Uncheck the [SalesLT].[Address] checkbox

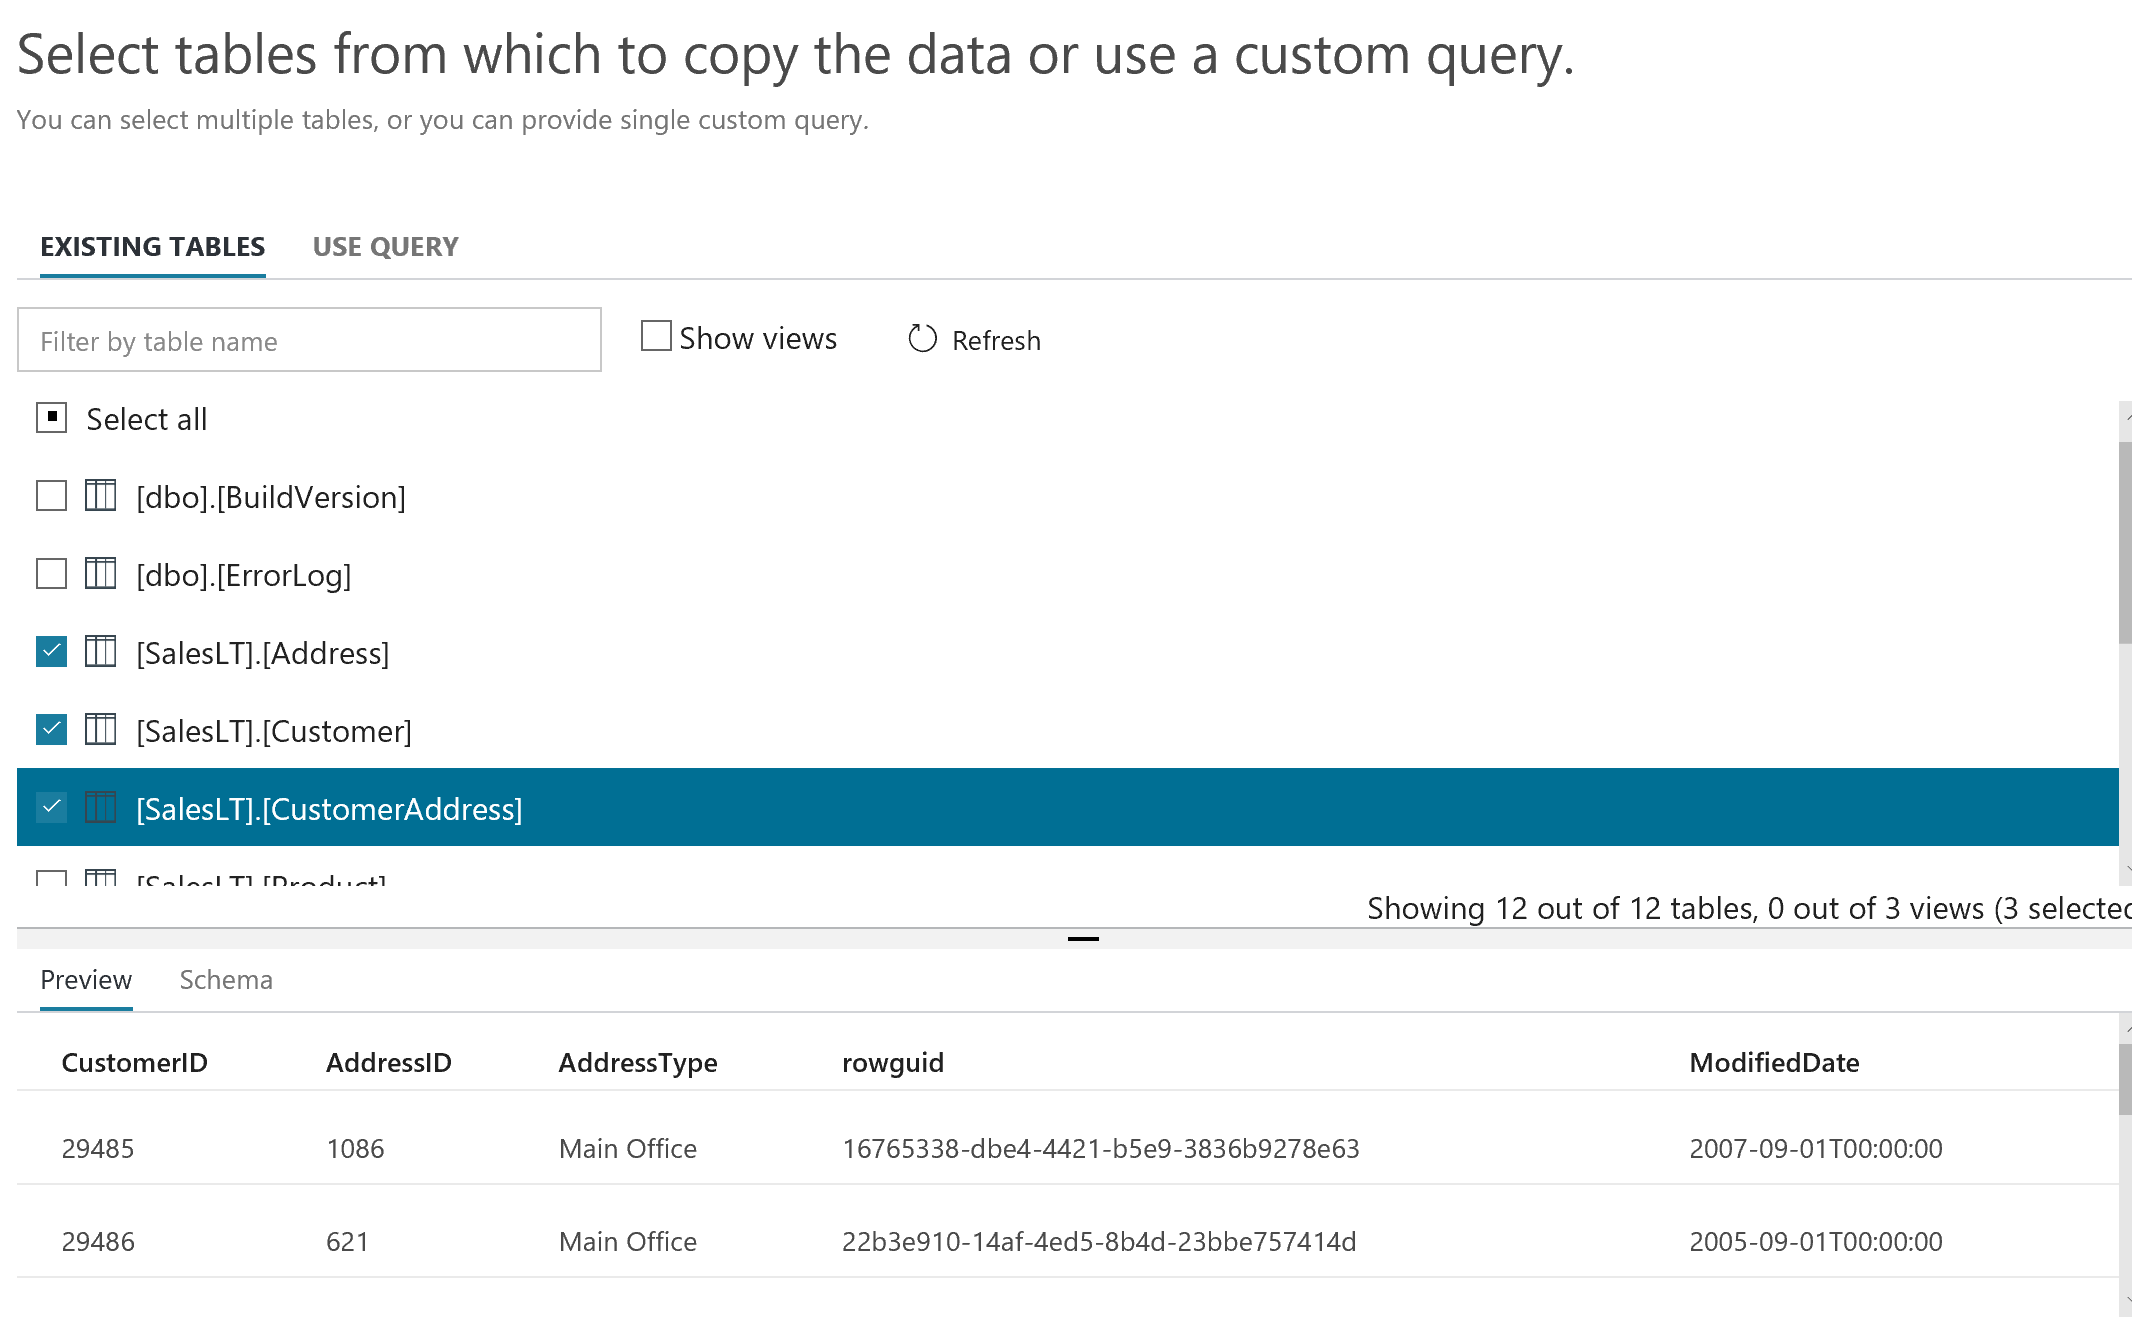[51, 652]
